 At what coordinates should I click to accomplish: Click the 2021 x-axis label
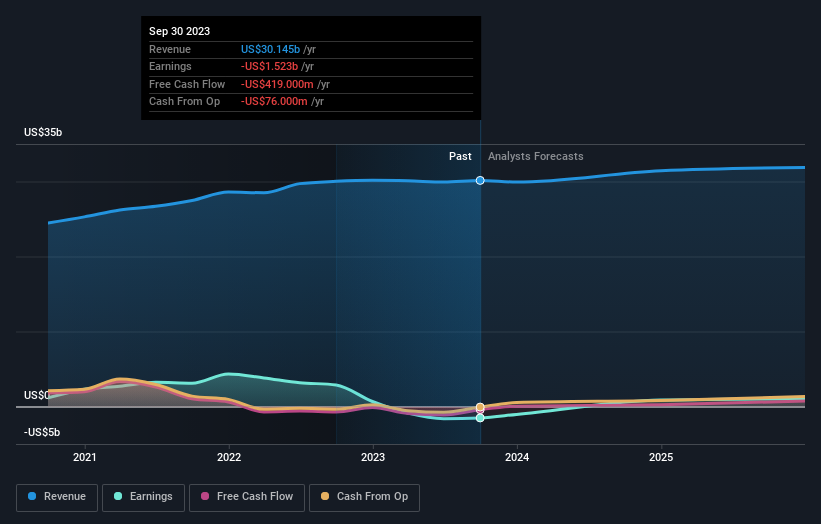click(85, 457)
